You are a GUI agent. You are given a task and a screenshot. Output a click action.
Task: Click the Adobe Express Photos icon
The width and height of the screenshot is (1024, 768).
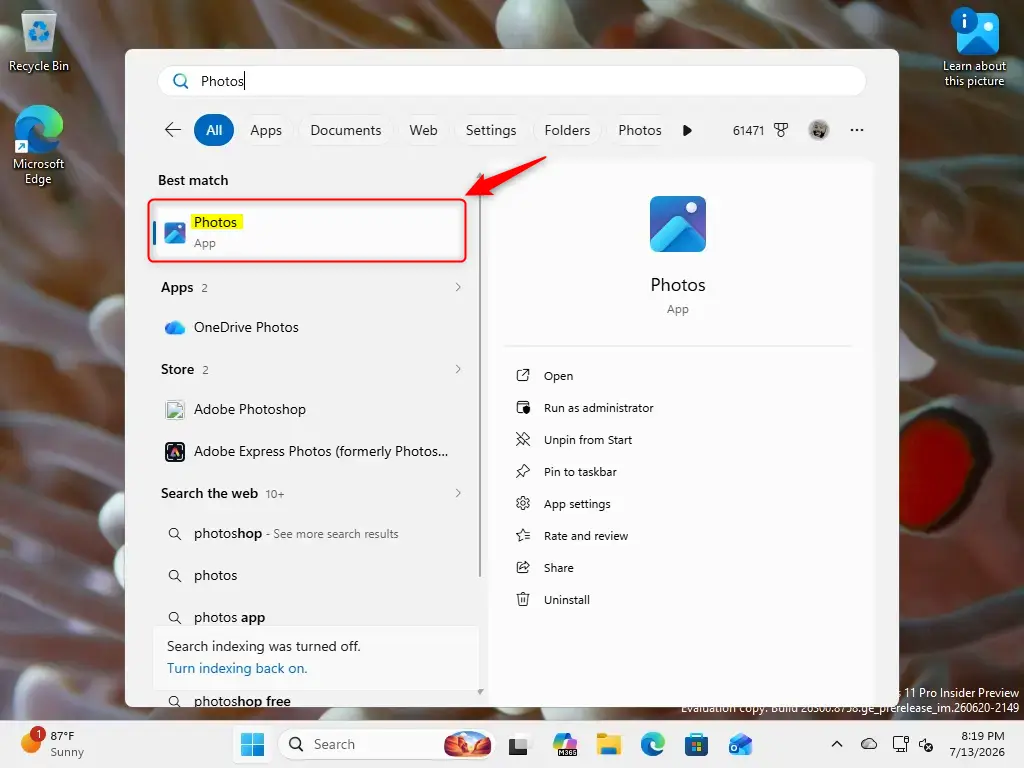(174, 451)
